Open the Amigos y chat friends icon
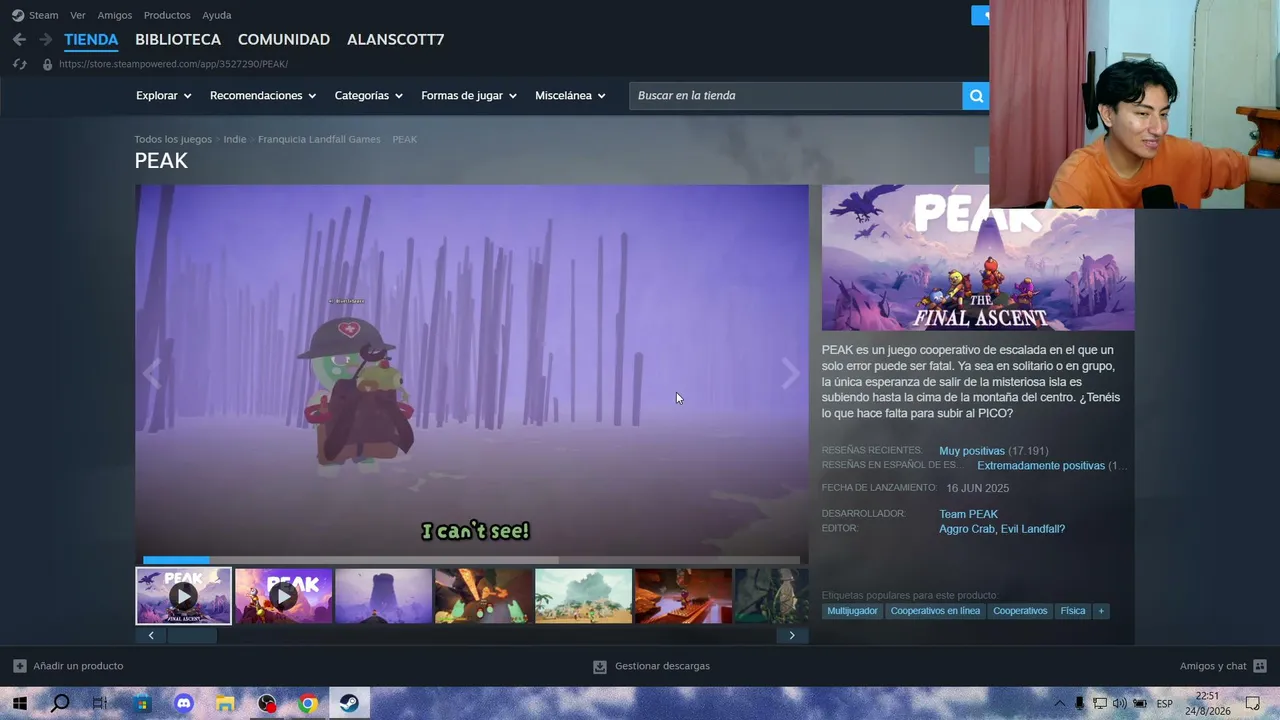The height and width of the screenshot is (720, 1280). tap(1260, 666)
